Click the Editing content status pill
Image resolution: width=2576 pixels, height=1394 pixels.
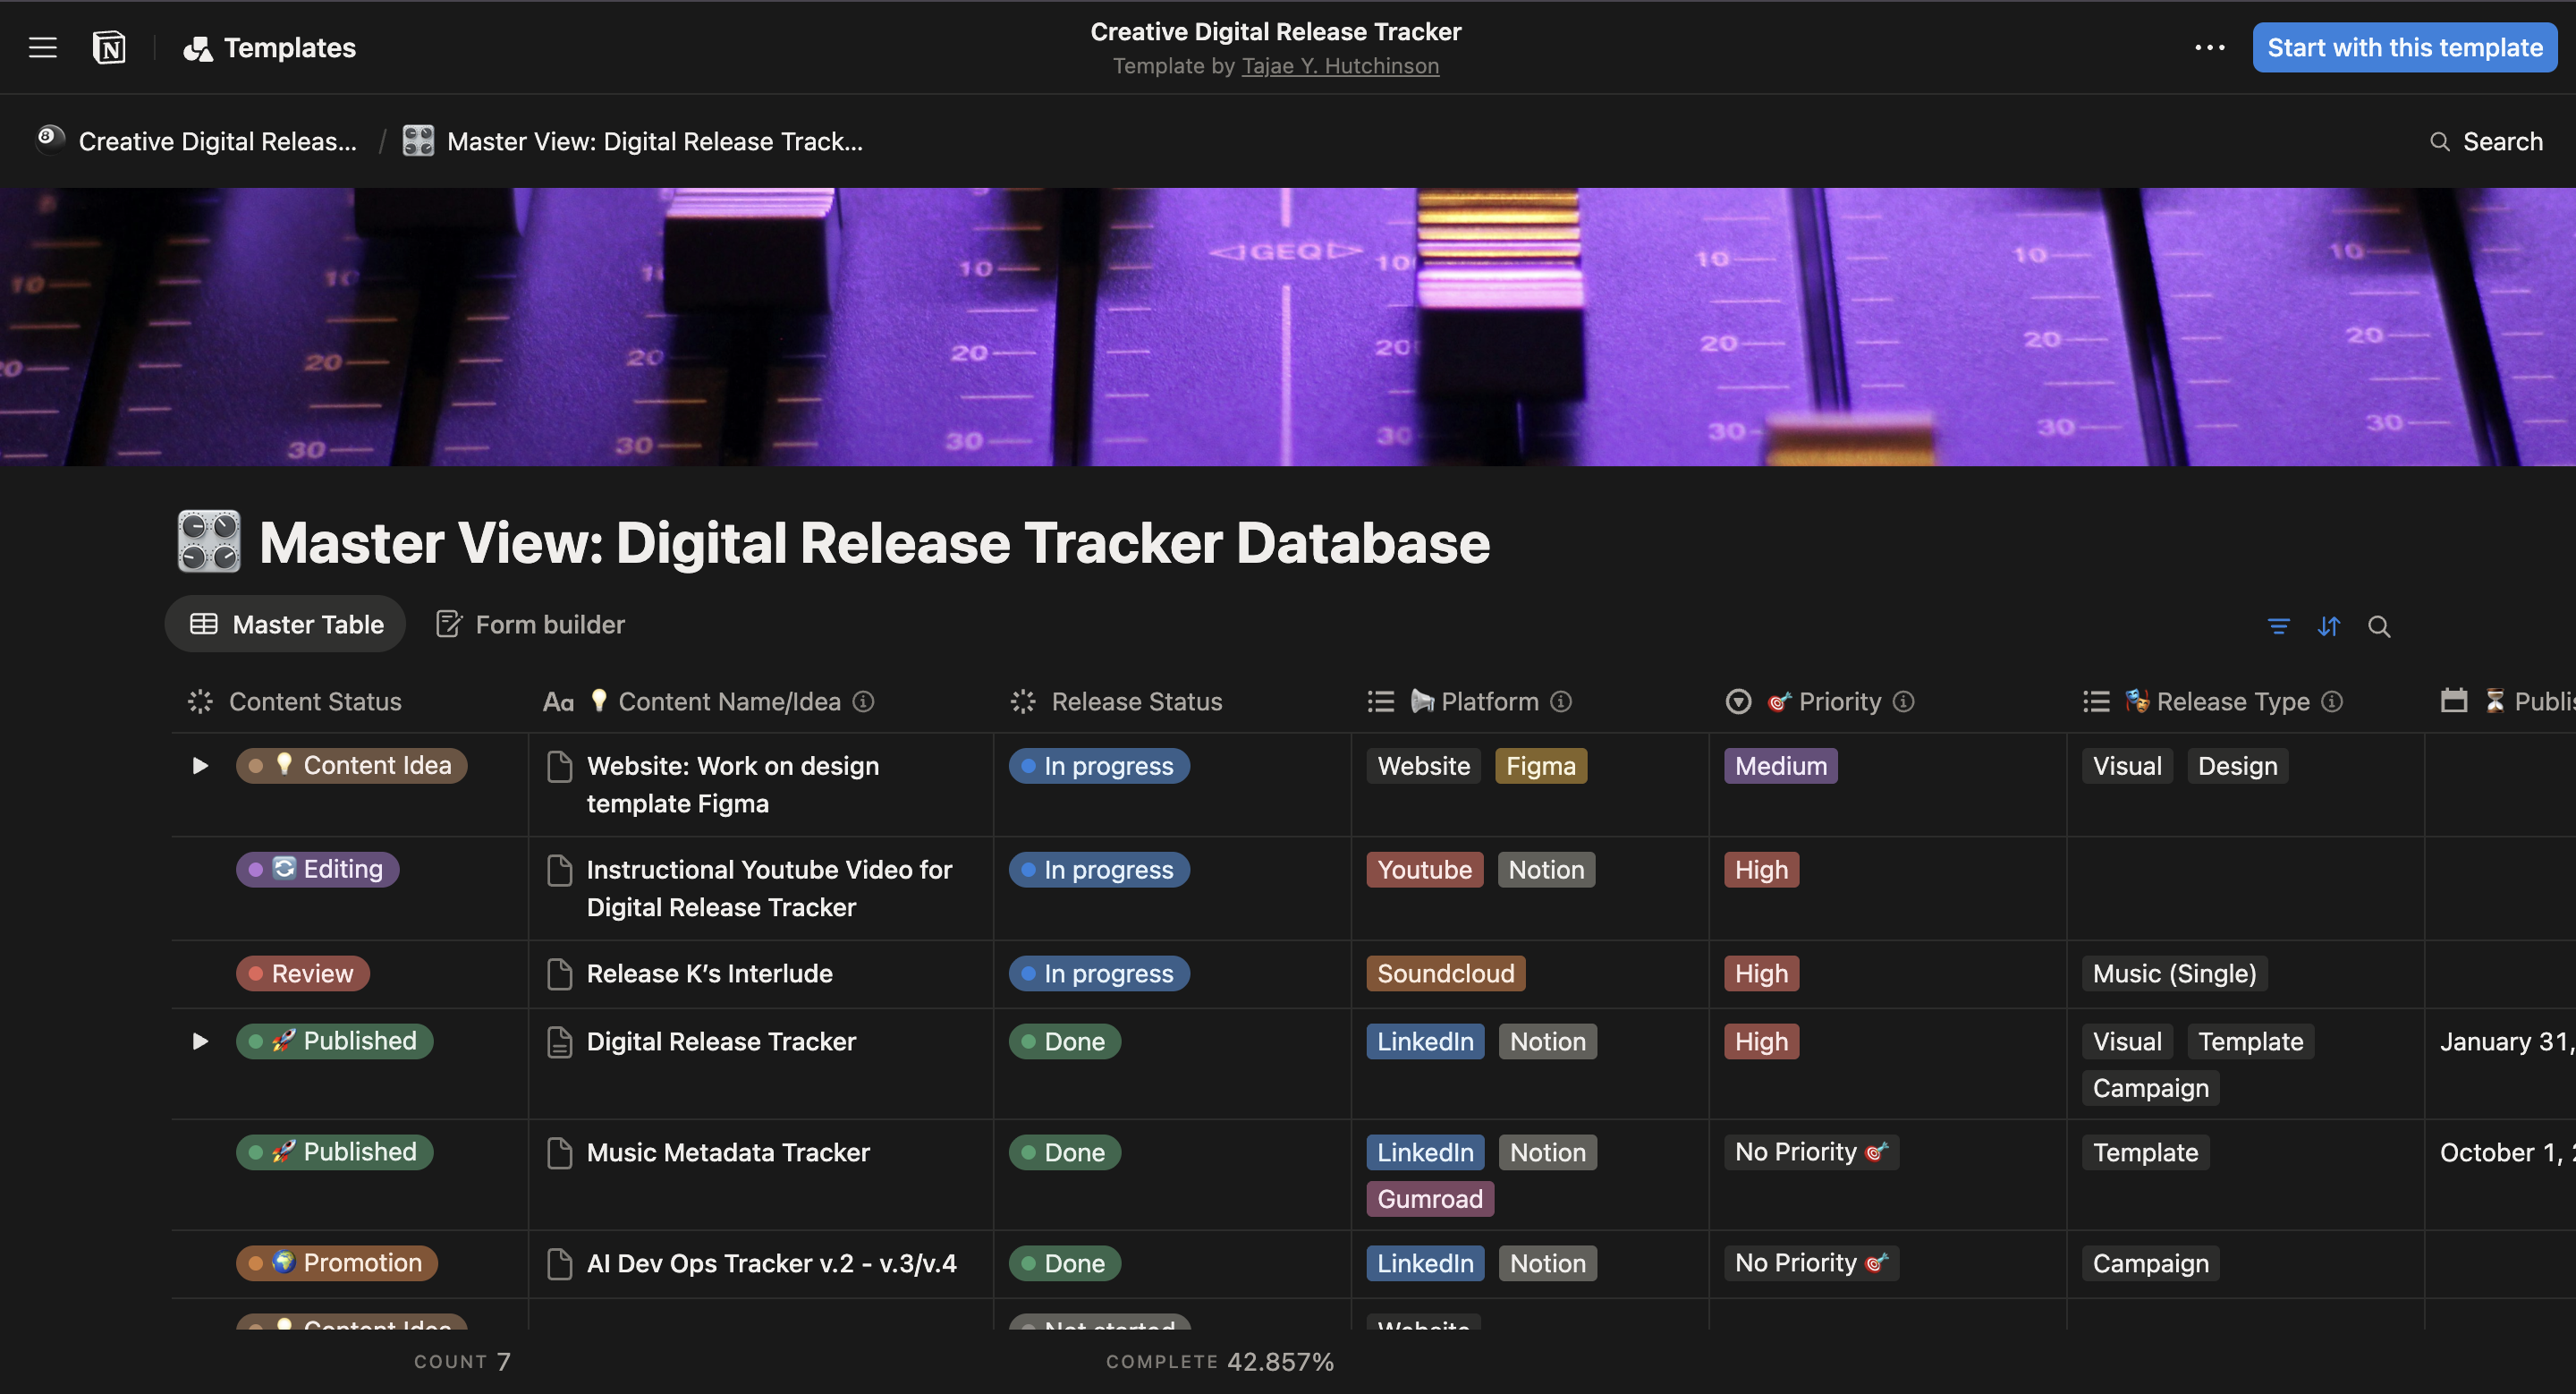coord(318,870)
